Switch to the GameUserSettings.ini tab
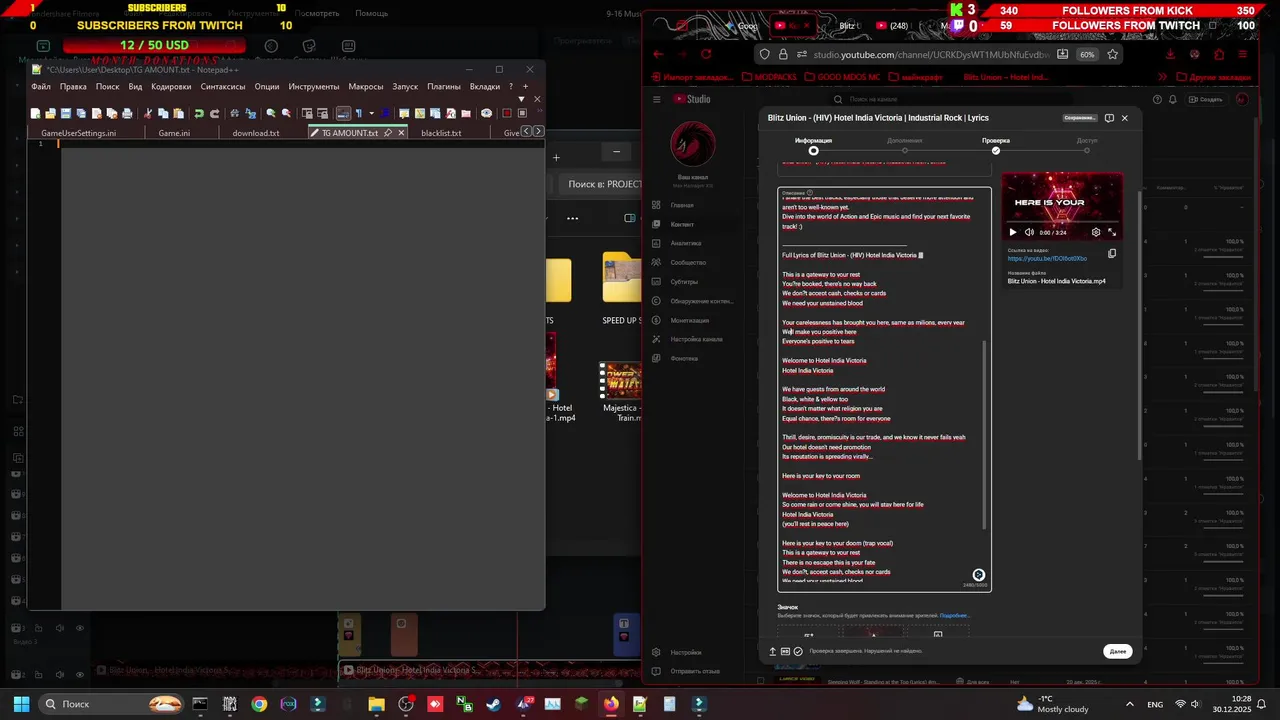The image size is (1280, 720). tap(78, 133)
